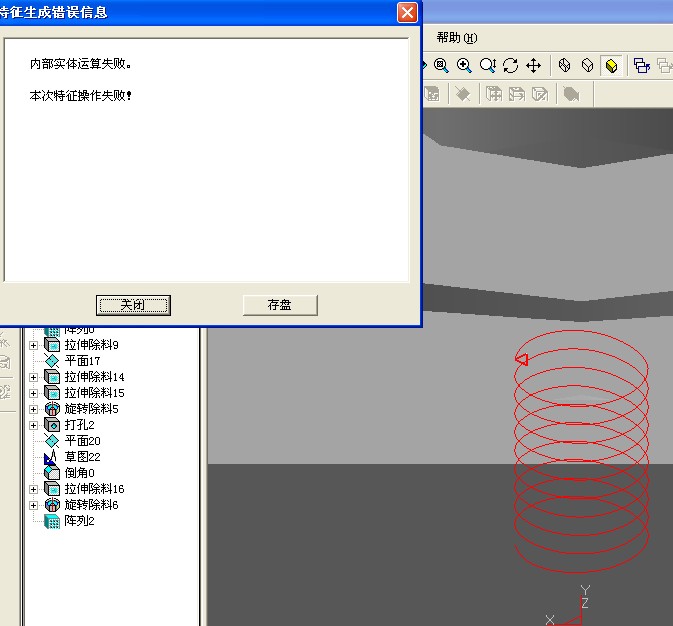Click the 关闭 button in error dialog
Image resolution: width=673 pixels, height=626 pixels.
tap(133, 305)
